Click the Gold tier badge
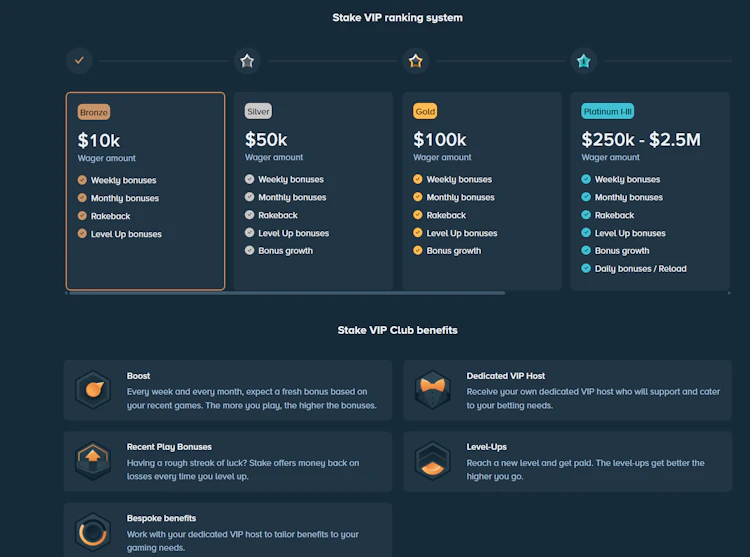 (425, 111)
